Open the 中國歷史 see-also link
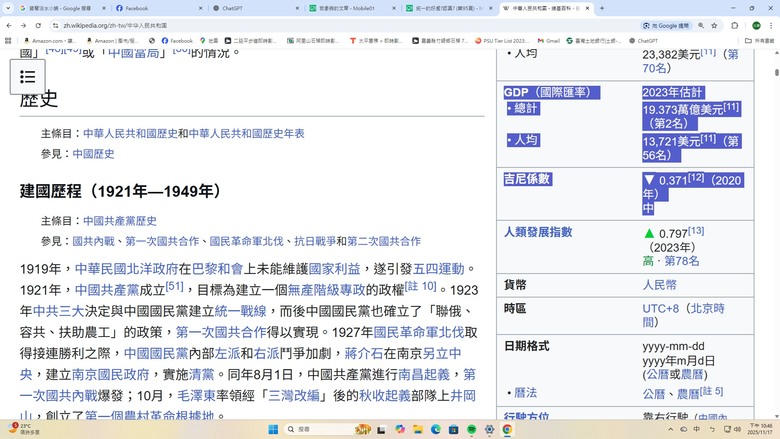 pos(94,154)
